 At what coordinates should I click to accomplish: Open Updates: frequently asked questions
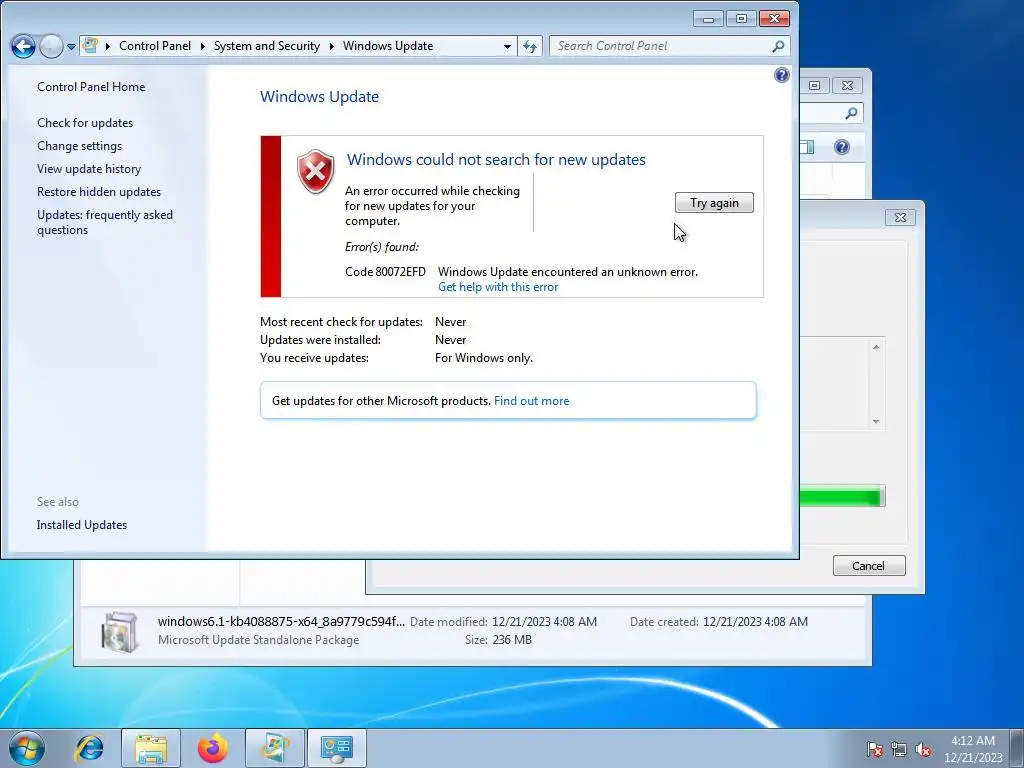click(x=104, y=222)
